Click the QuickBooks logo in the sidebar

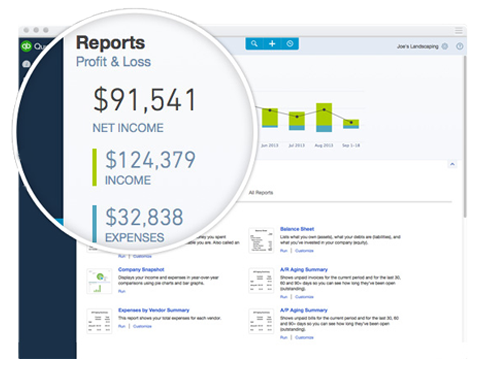26,46
